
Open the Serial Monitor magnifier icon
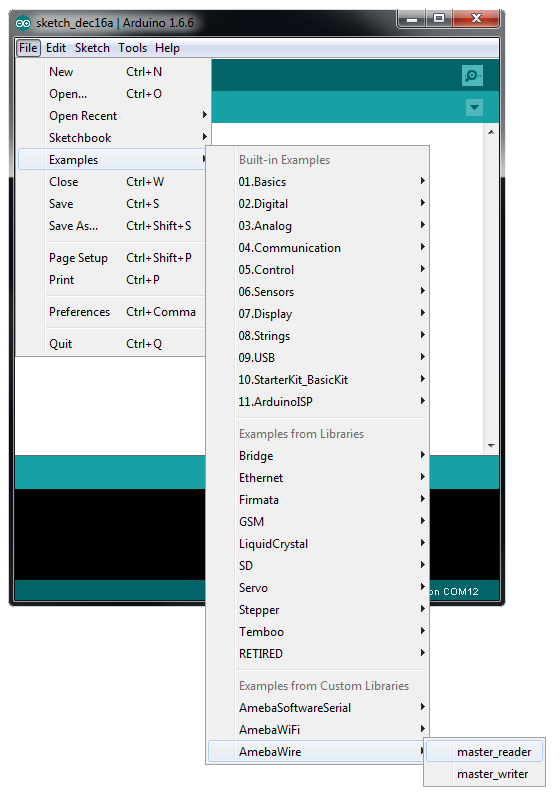472,75
